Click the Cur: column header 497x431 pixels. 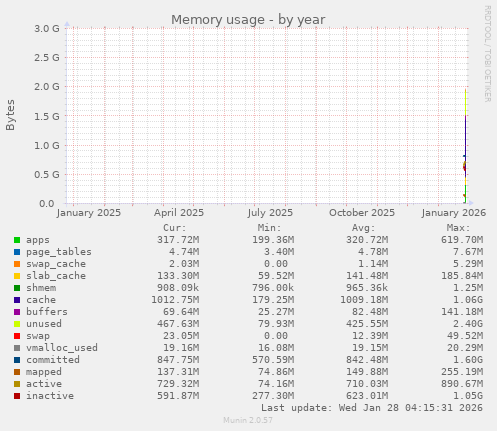click(175, 228)
